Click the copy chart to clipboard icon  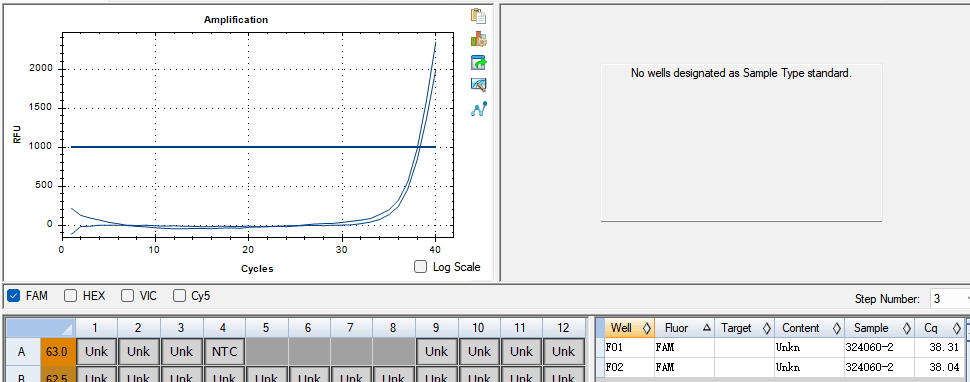pos(478,16)
